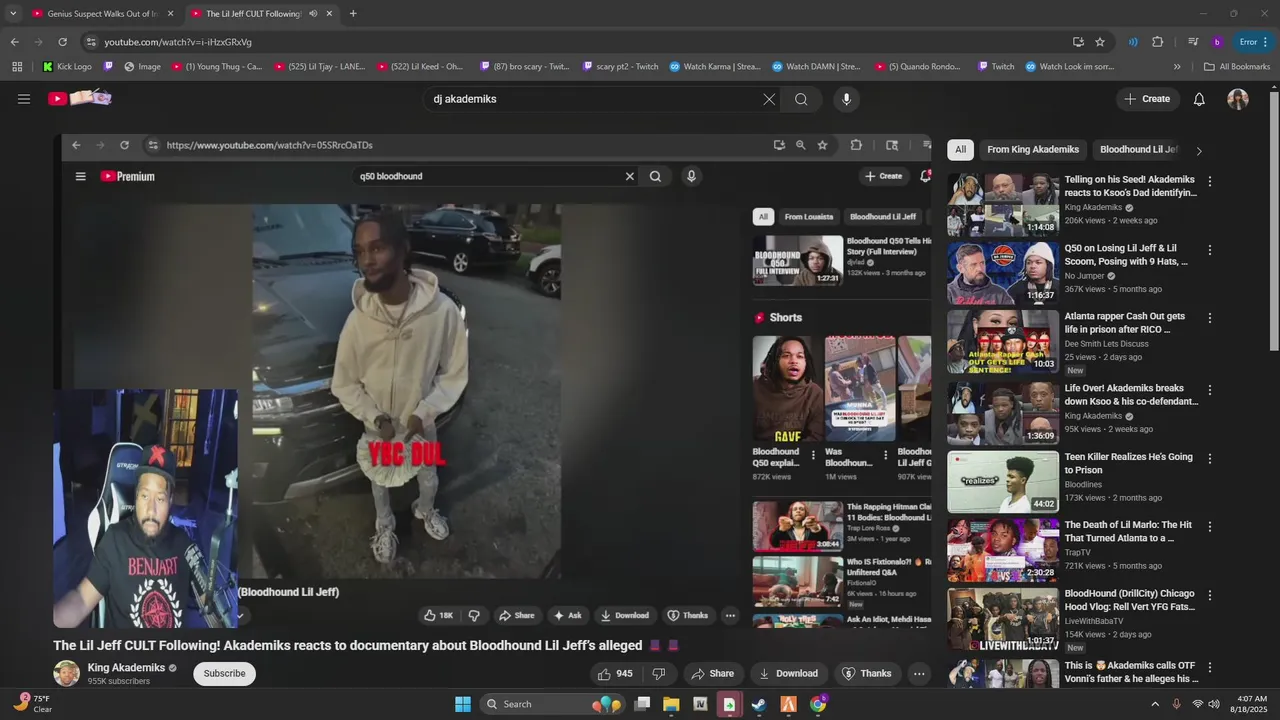Open more actions ellipsis beside Thanks
The height and width of the screenshot is (720, 1280).
(x=919, y=674)
